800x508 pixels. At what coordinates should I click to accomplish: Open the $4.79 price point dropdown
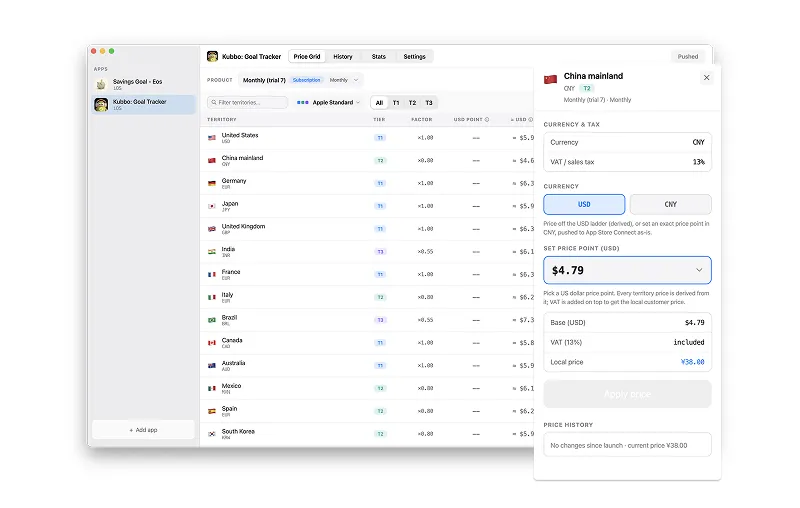[x=627, y=270]
